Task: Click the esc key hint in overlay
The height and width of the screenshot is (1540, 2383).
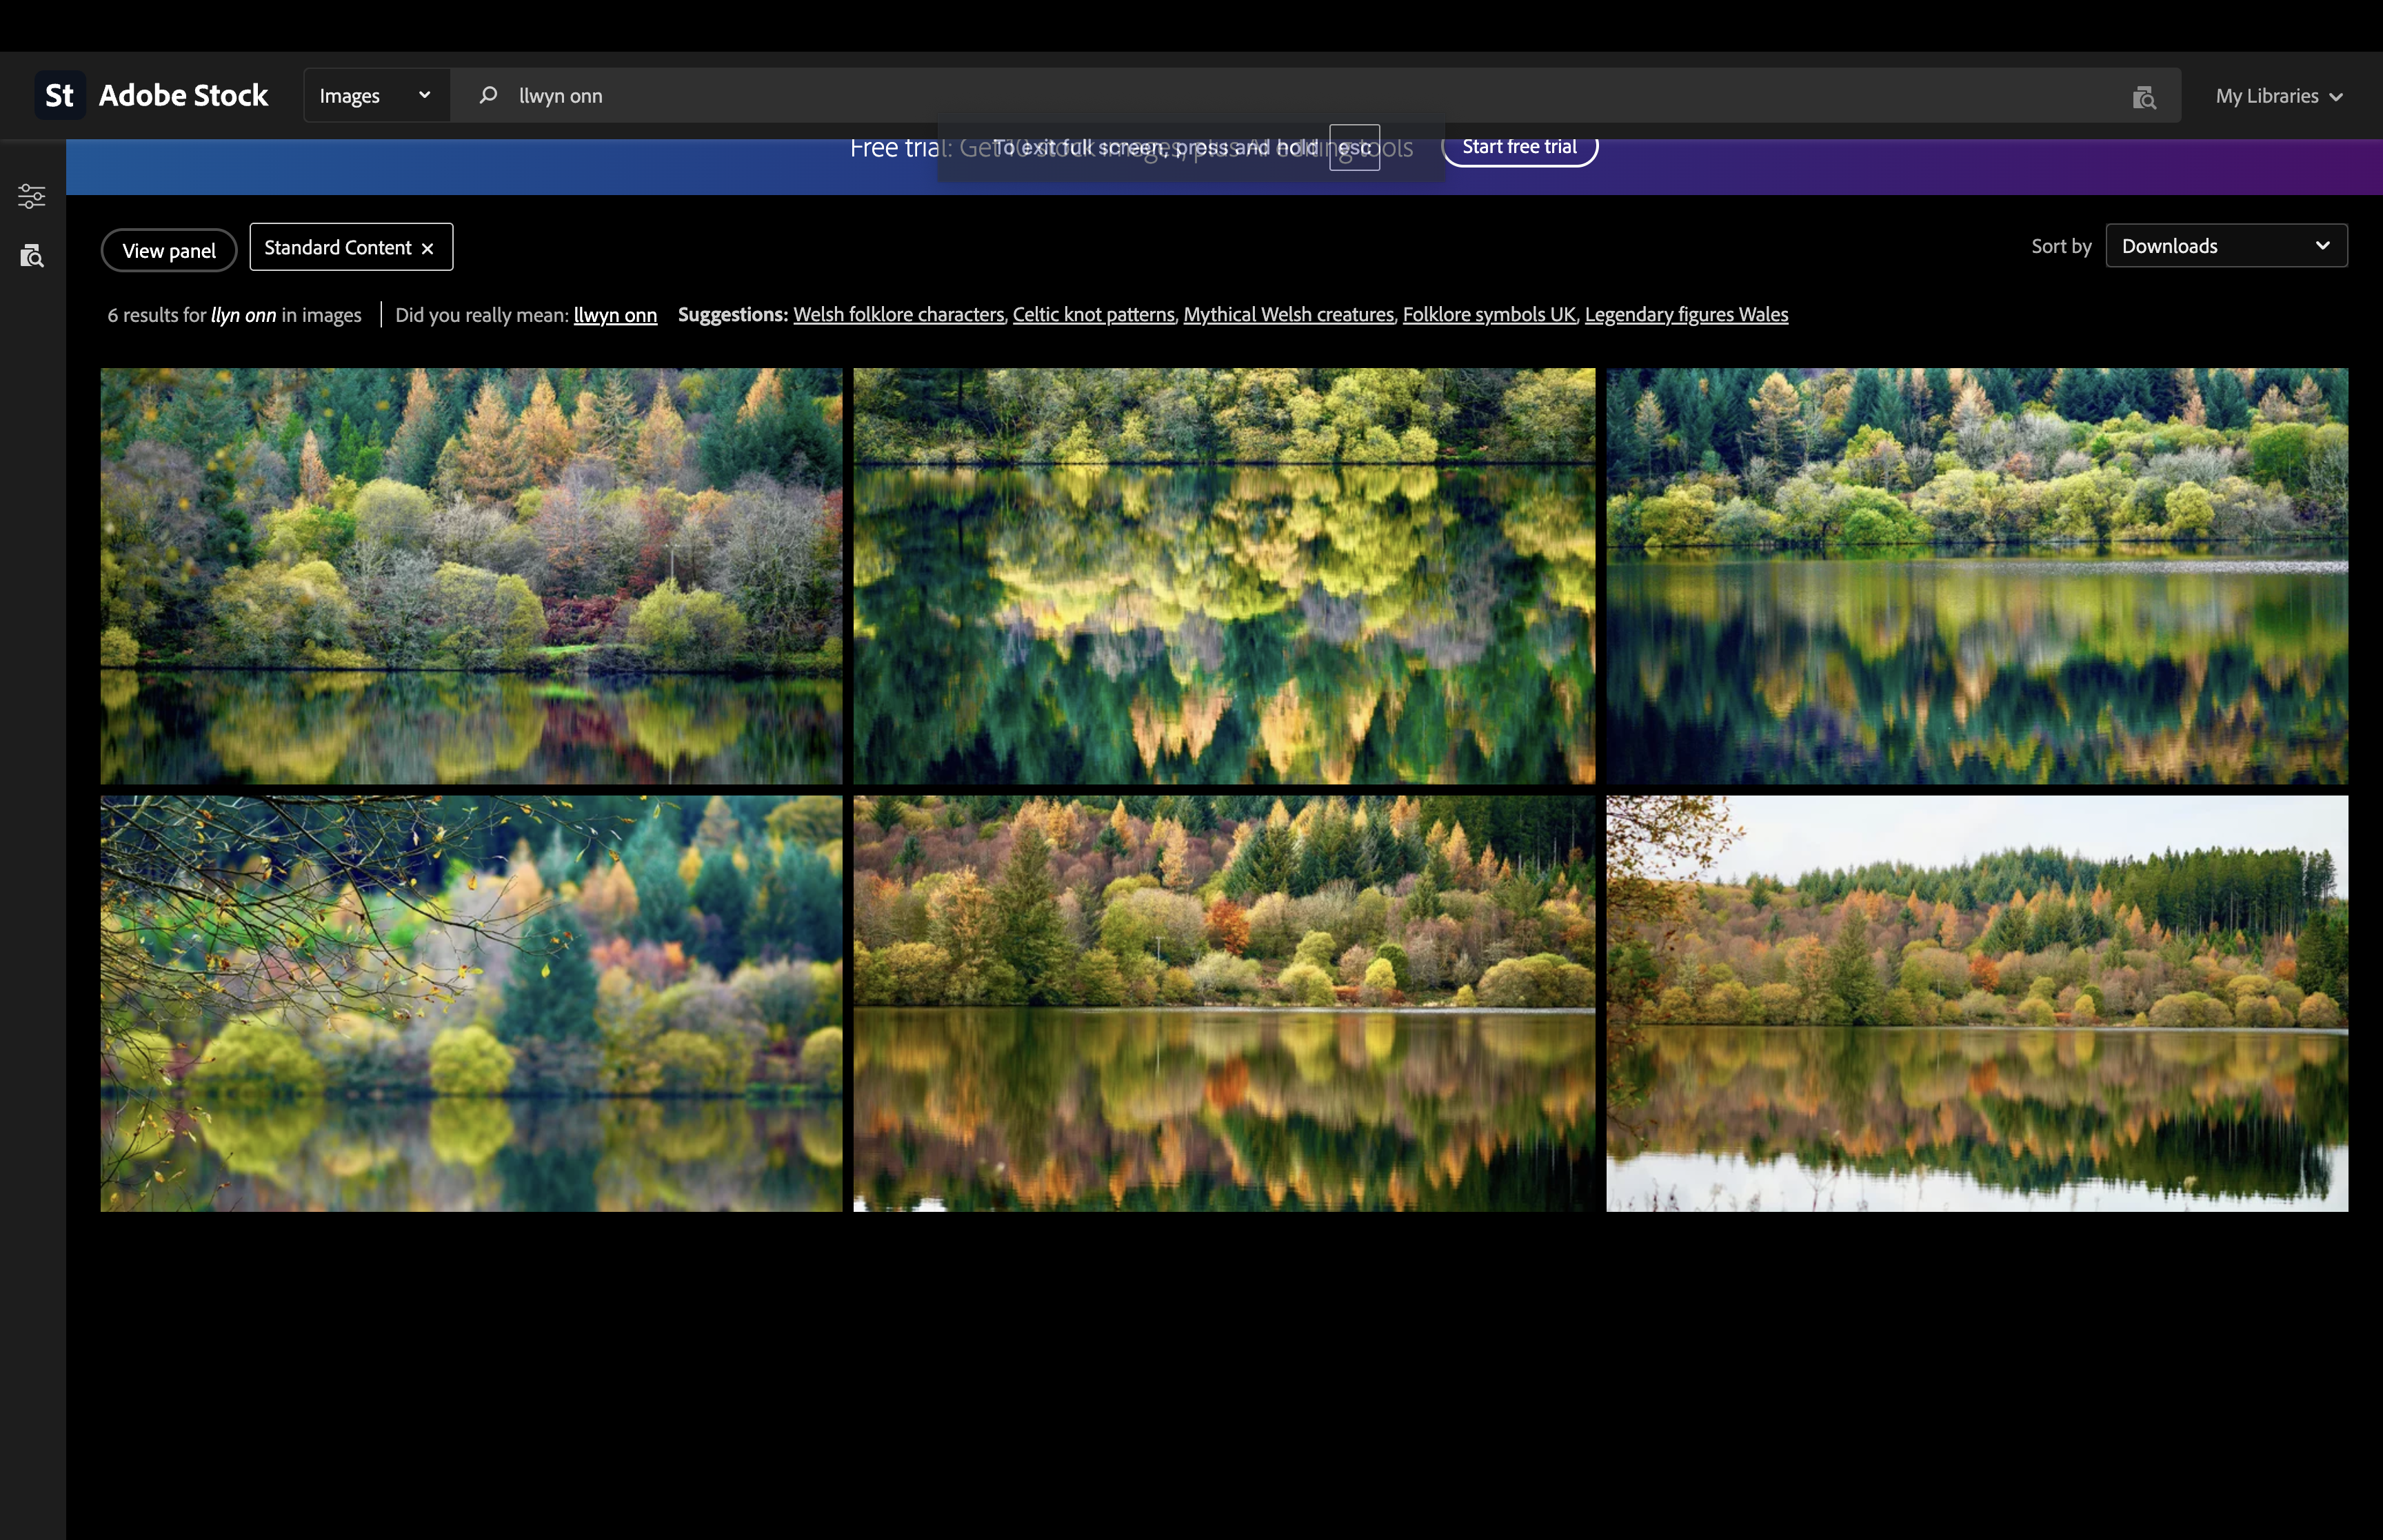Action: [1354, 148]
